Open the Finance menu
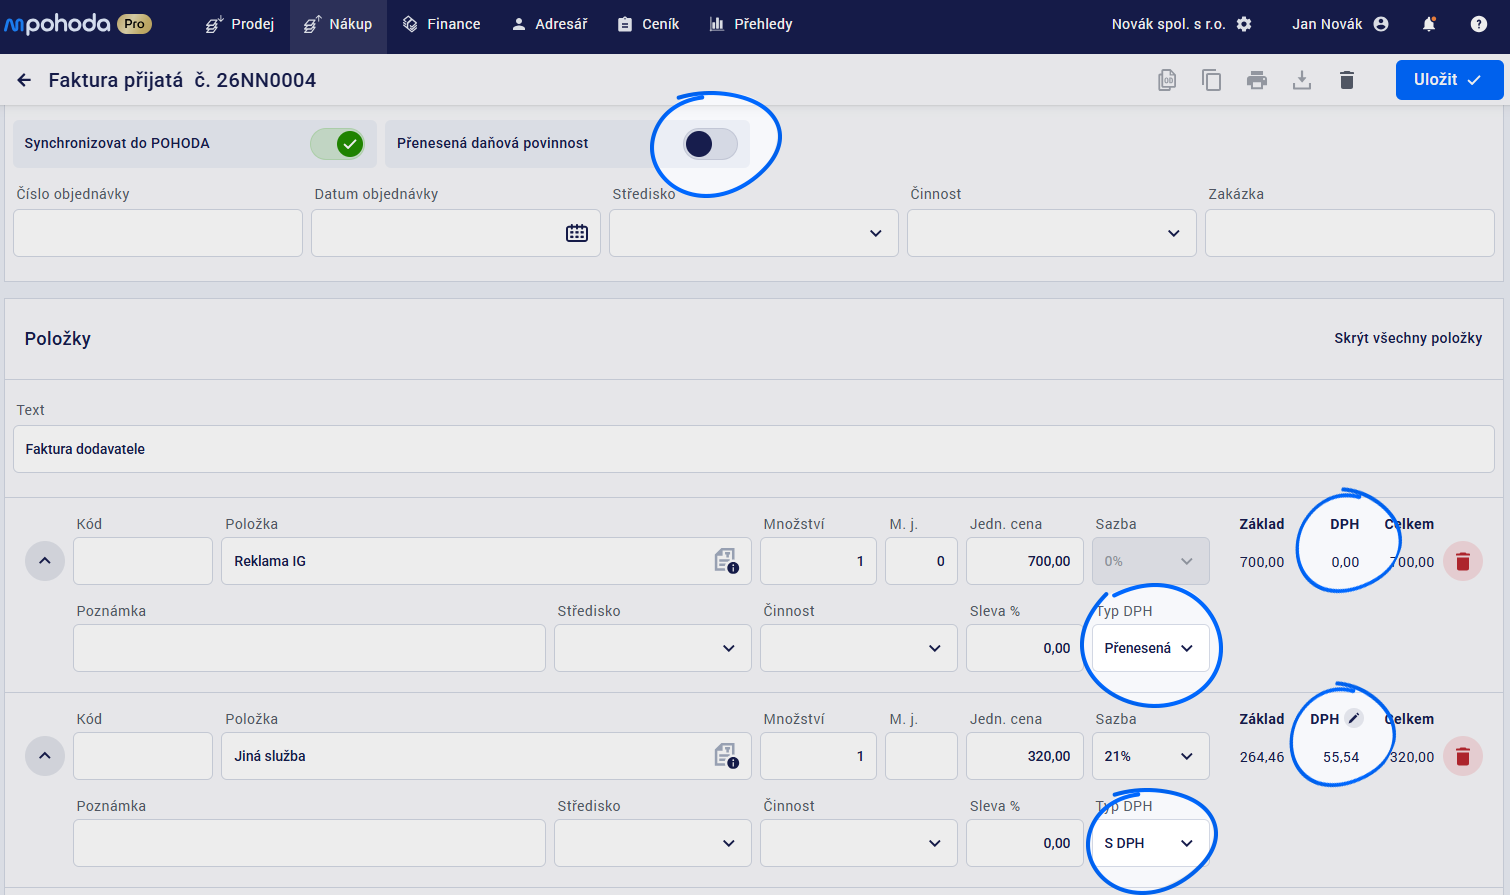 (x=441, y=24)
